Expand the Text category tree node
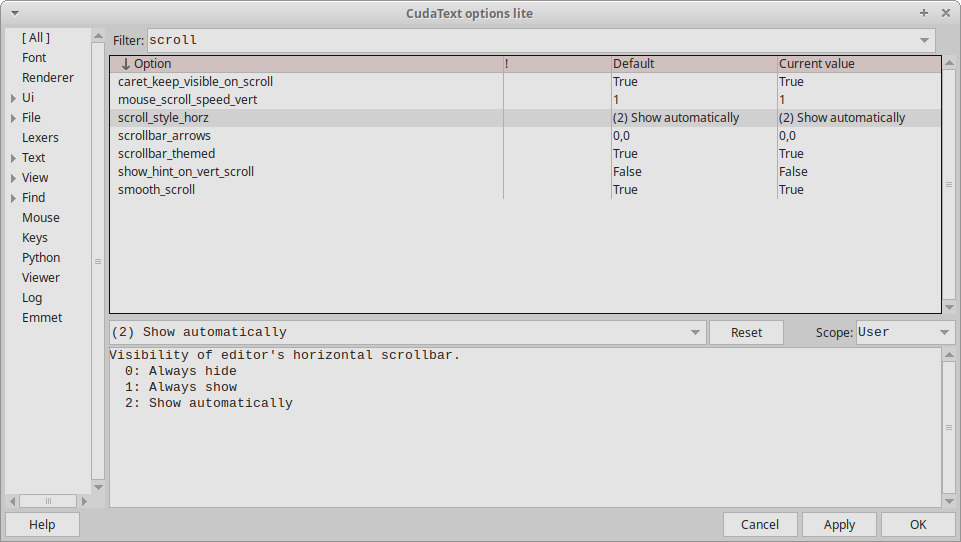The width and height of the screenshot is (961, 542). 13,158
